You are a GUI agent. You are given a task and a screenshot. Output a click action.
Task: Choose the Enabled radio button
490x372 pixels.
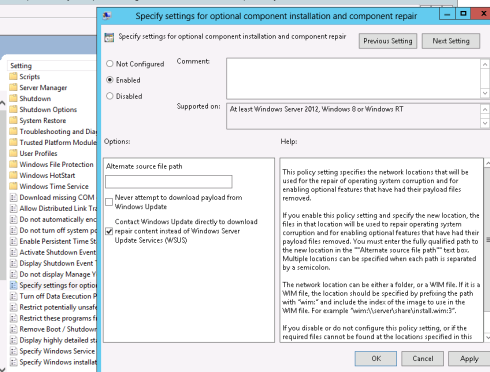tap(110, 80)
